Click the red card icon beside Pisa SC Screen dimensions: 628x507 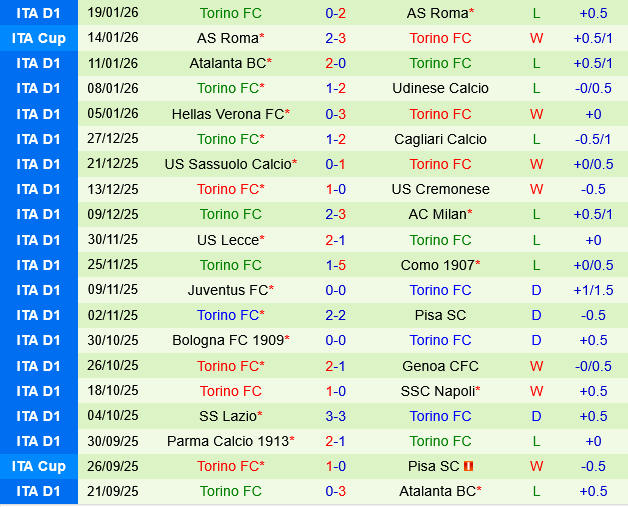click(x=468, y=466)
